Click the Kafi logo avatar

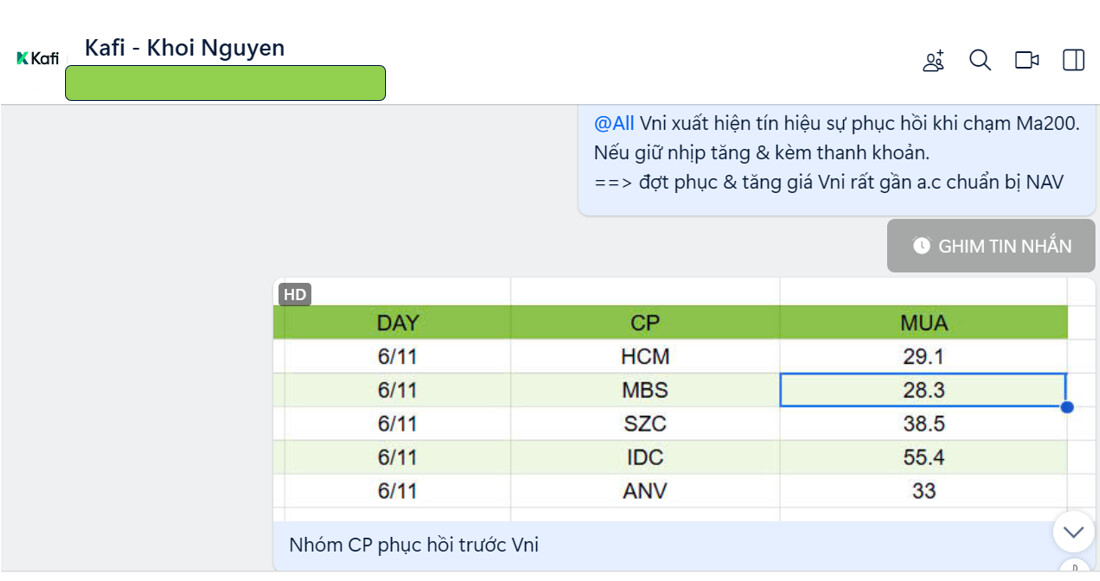pyautogui.click(x=38, y=58)
